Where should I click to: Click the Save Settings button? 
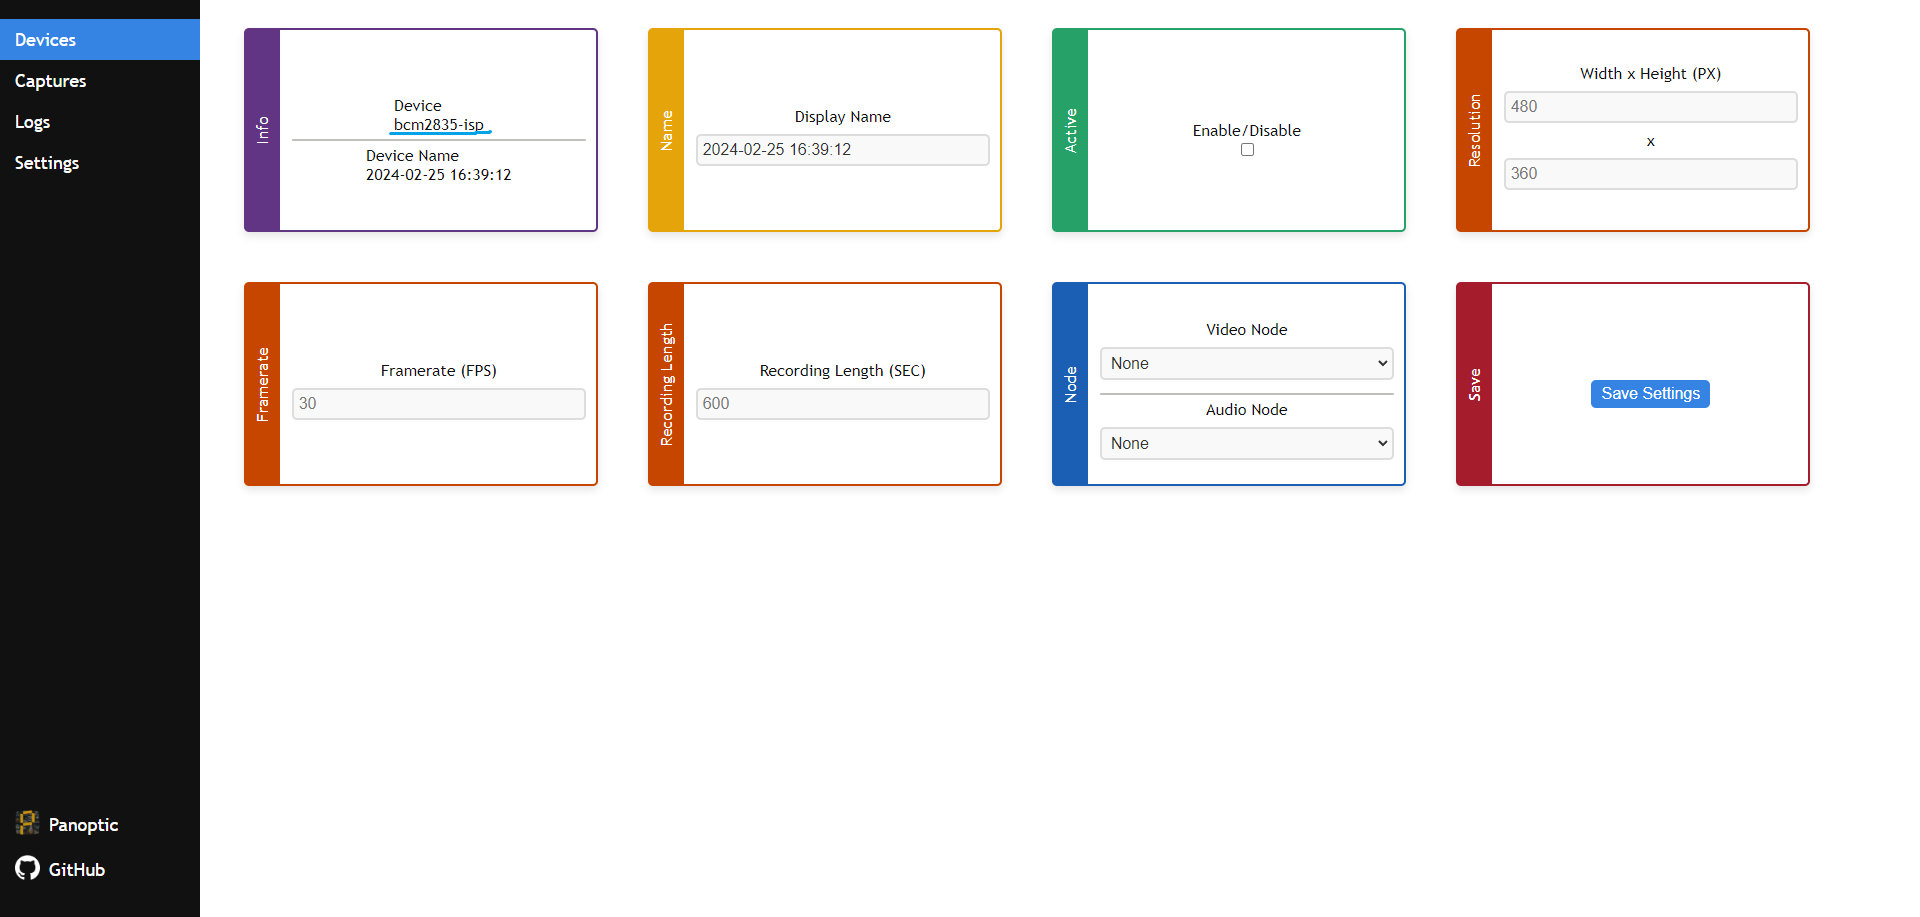1650,394
